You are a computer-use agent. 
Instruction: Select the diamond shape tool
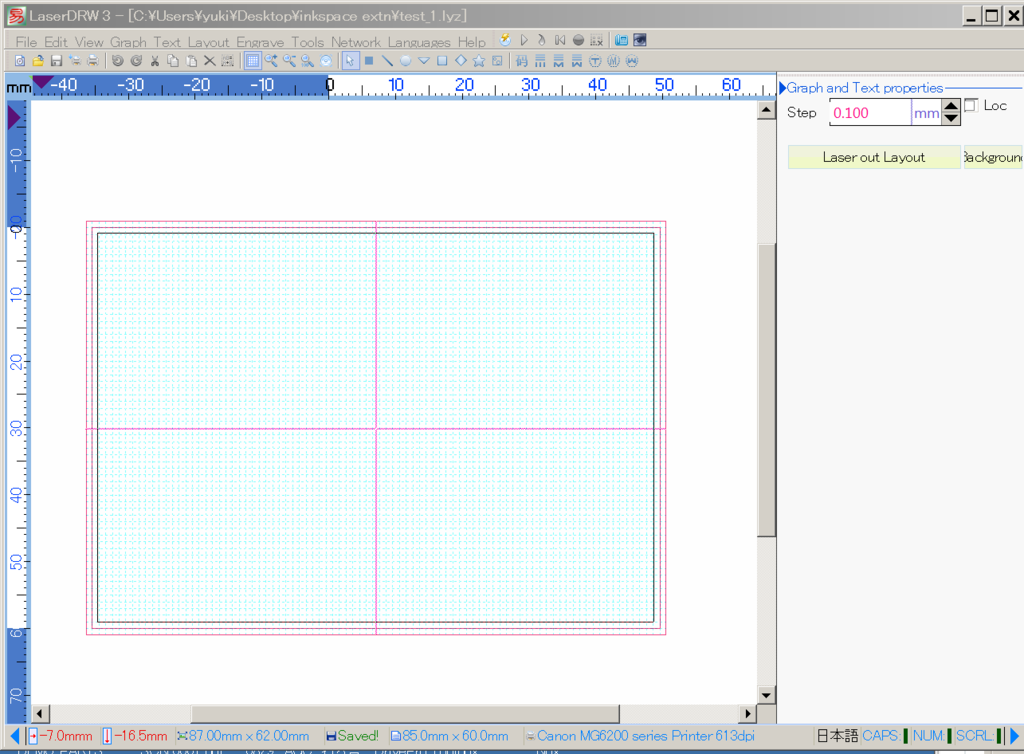460,61
